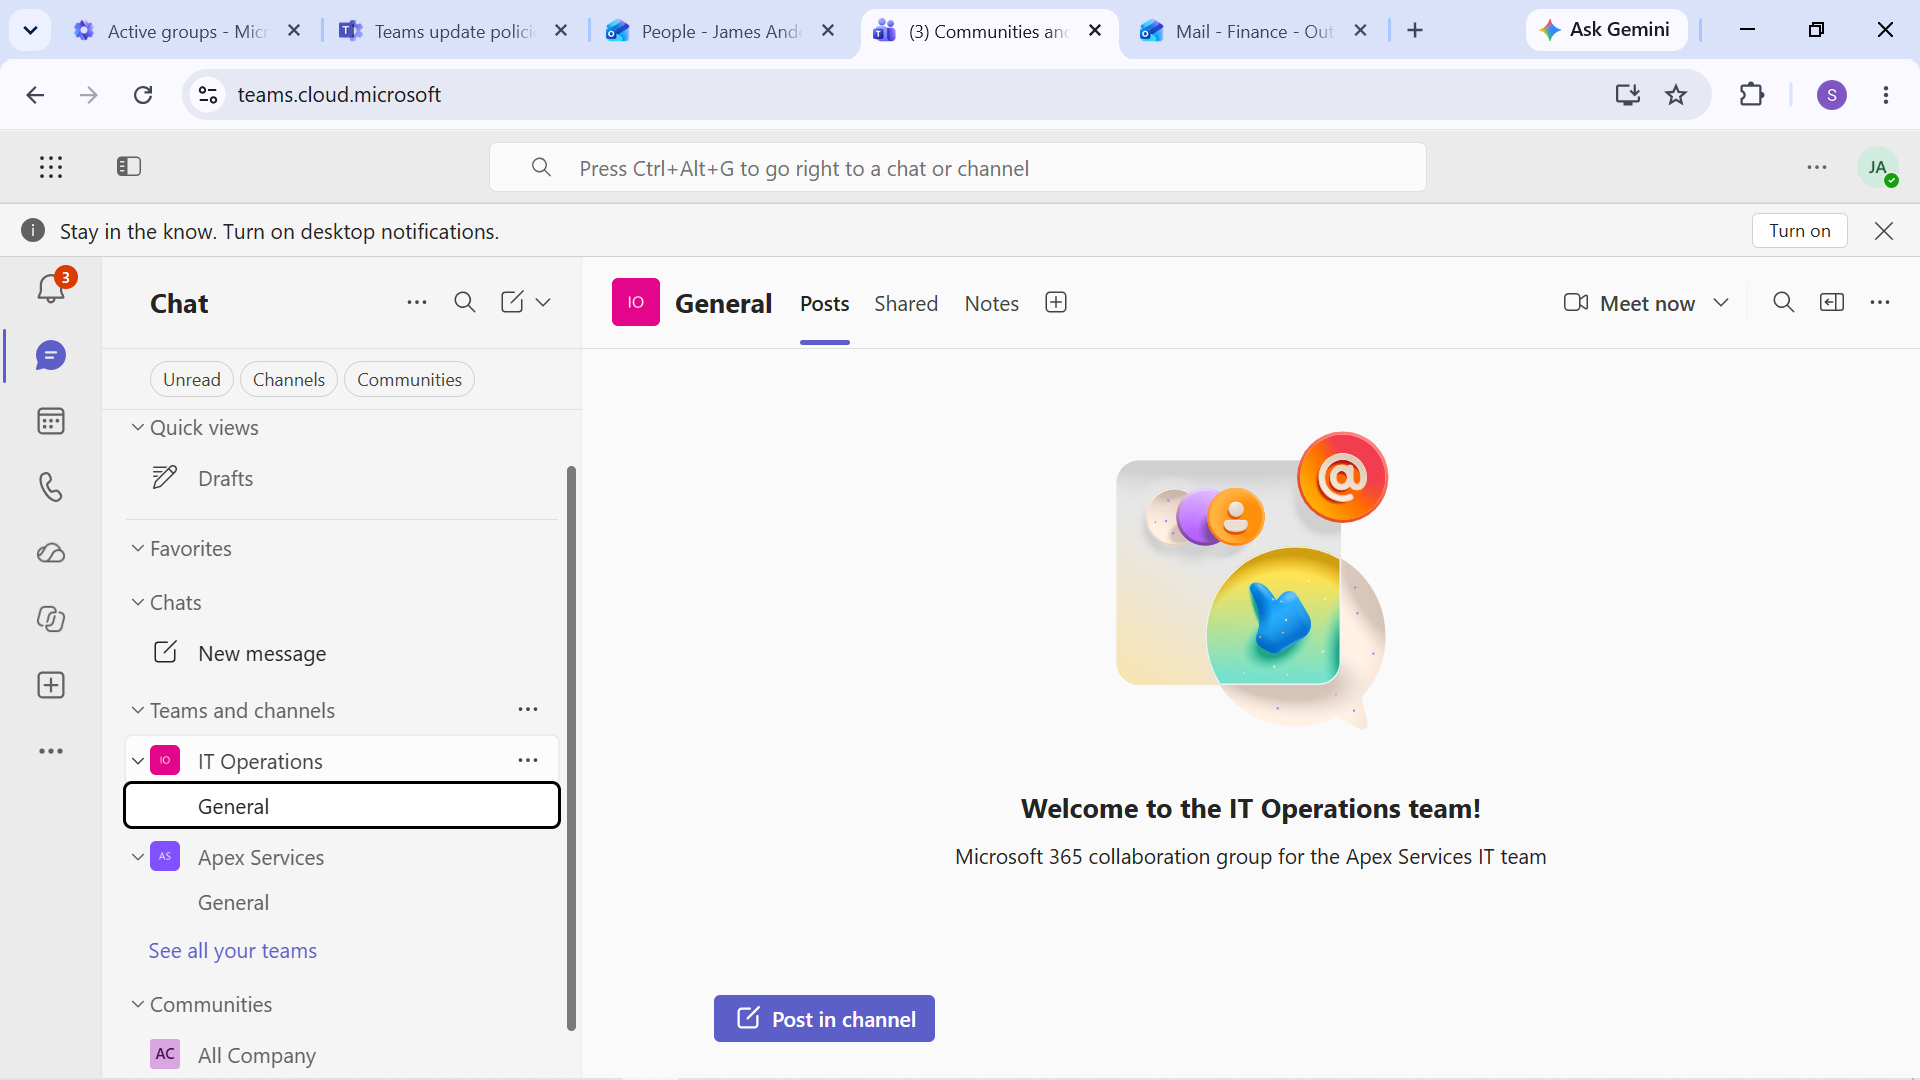Viewport: 1920px width, 1080px height.
Task: Open channel header more options ellipsis
Action: 1880,302
